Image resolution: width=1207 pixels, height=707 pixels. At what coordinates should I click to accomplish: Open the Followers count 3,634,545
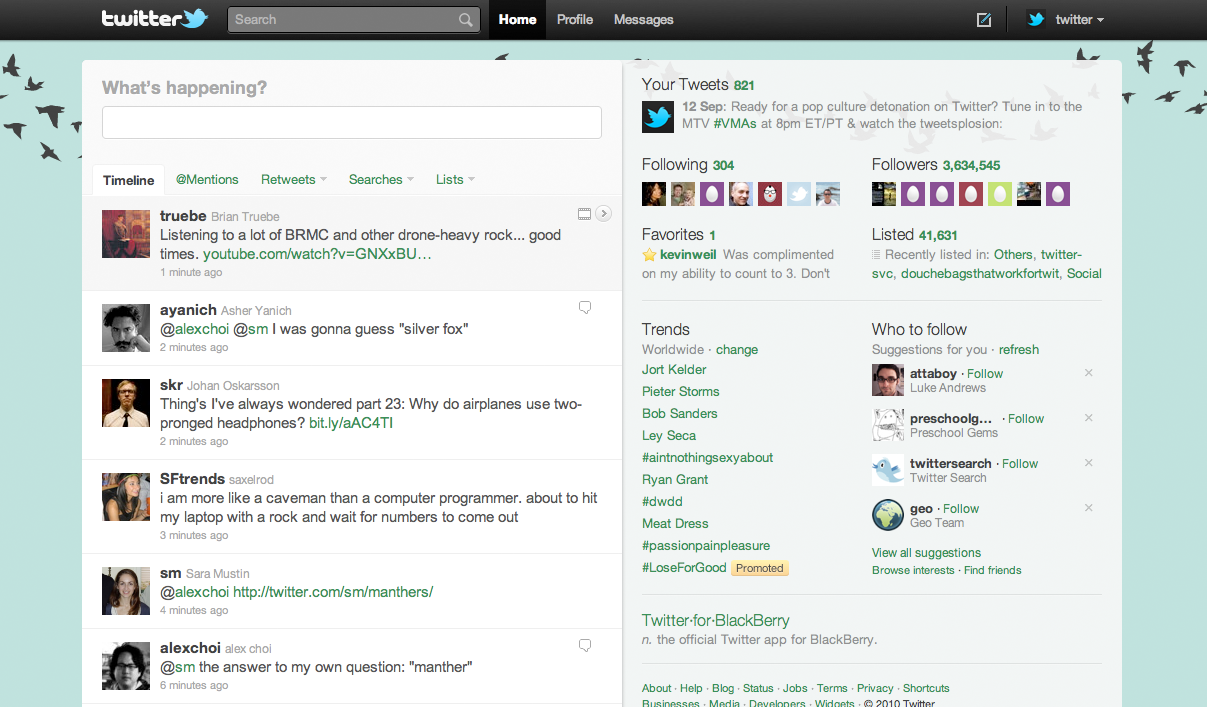[971, 165]
